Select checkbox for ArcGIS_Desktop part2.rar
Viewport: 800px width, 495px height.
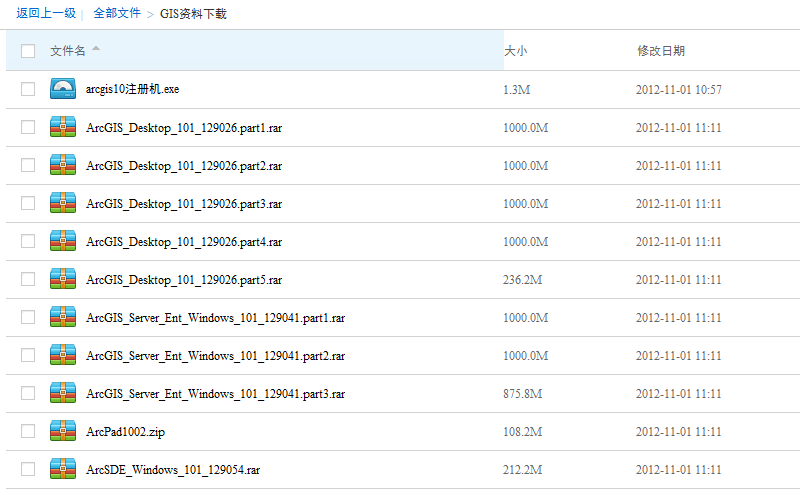tap(28, 165)
